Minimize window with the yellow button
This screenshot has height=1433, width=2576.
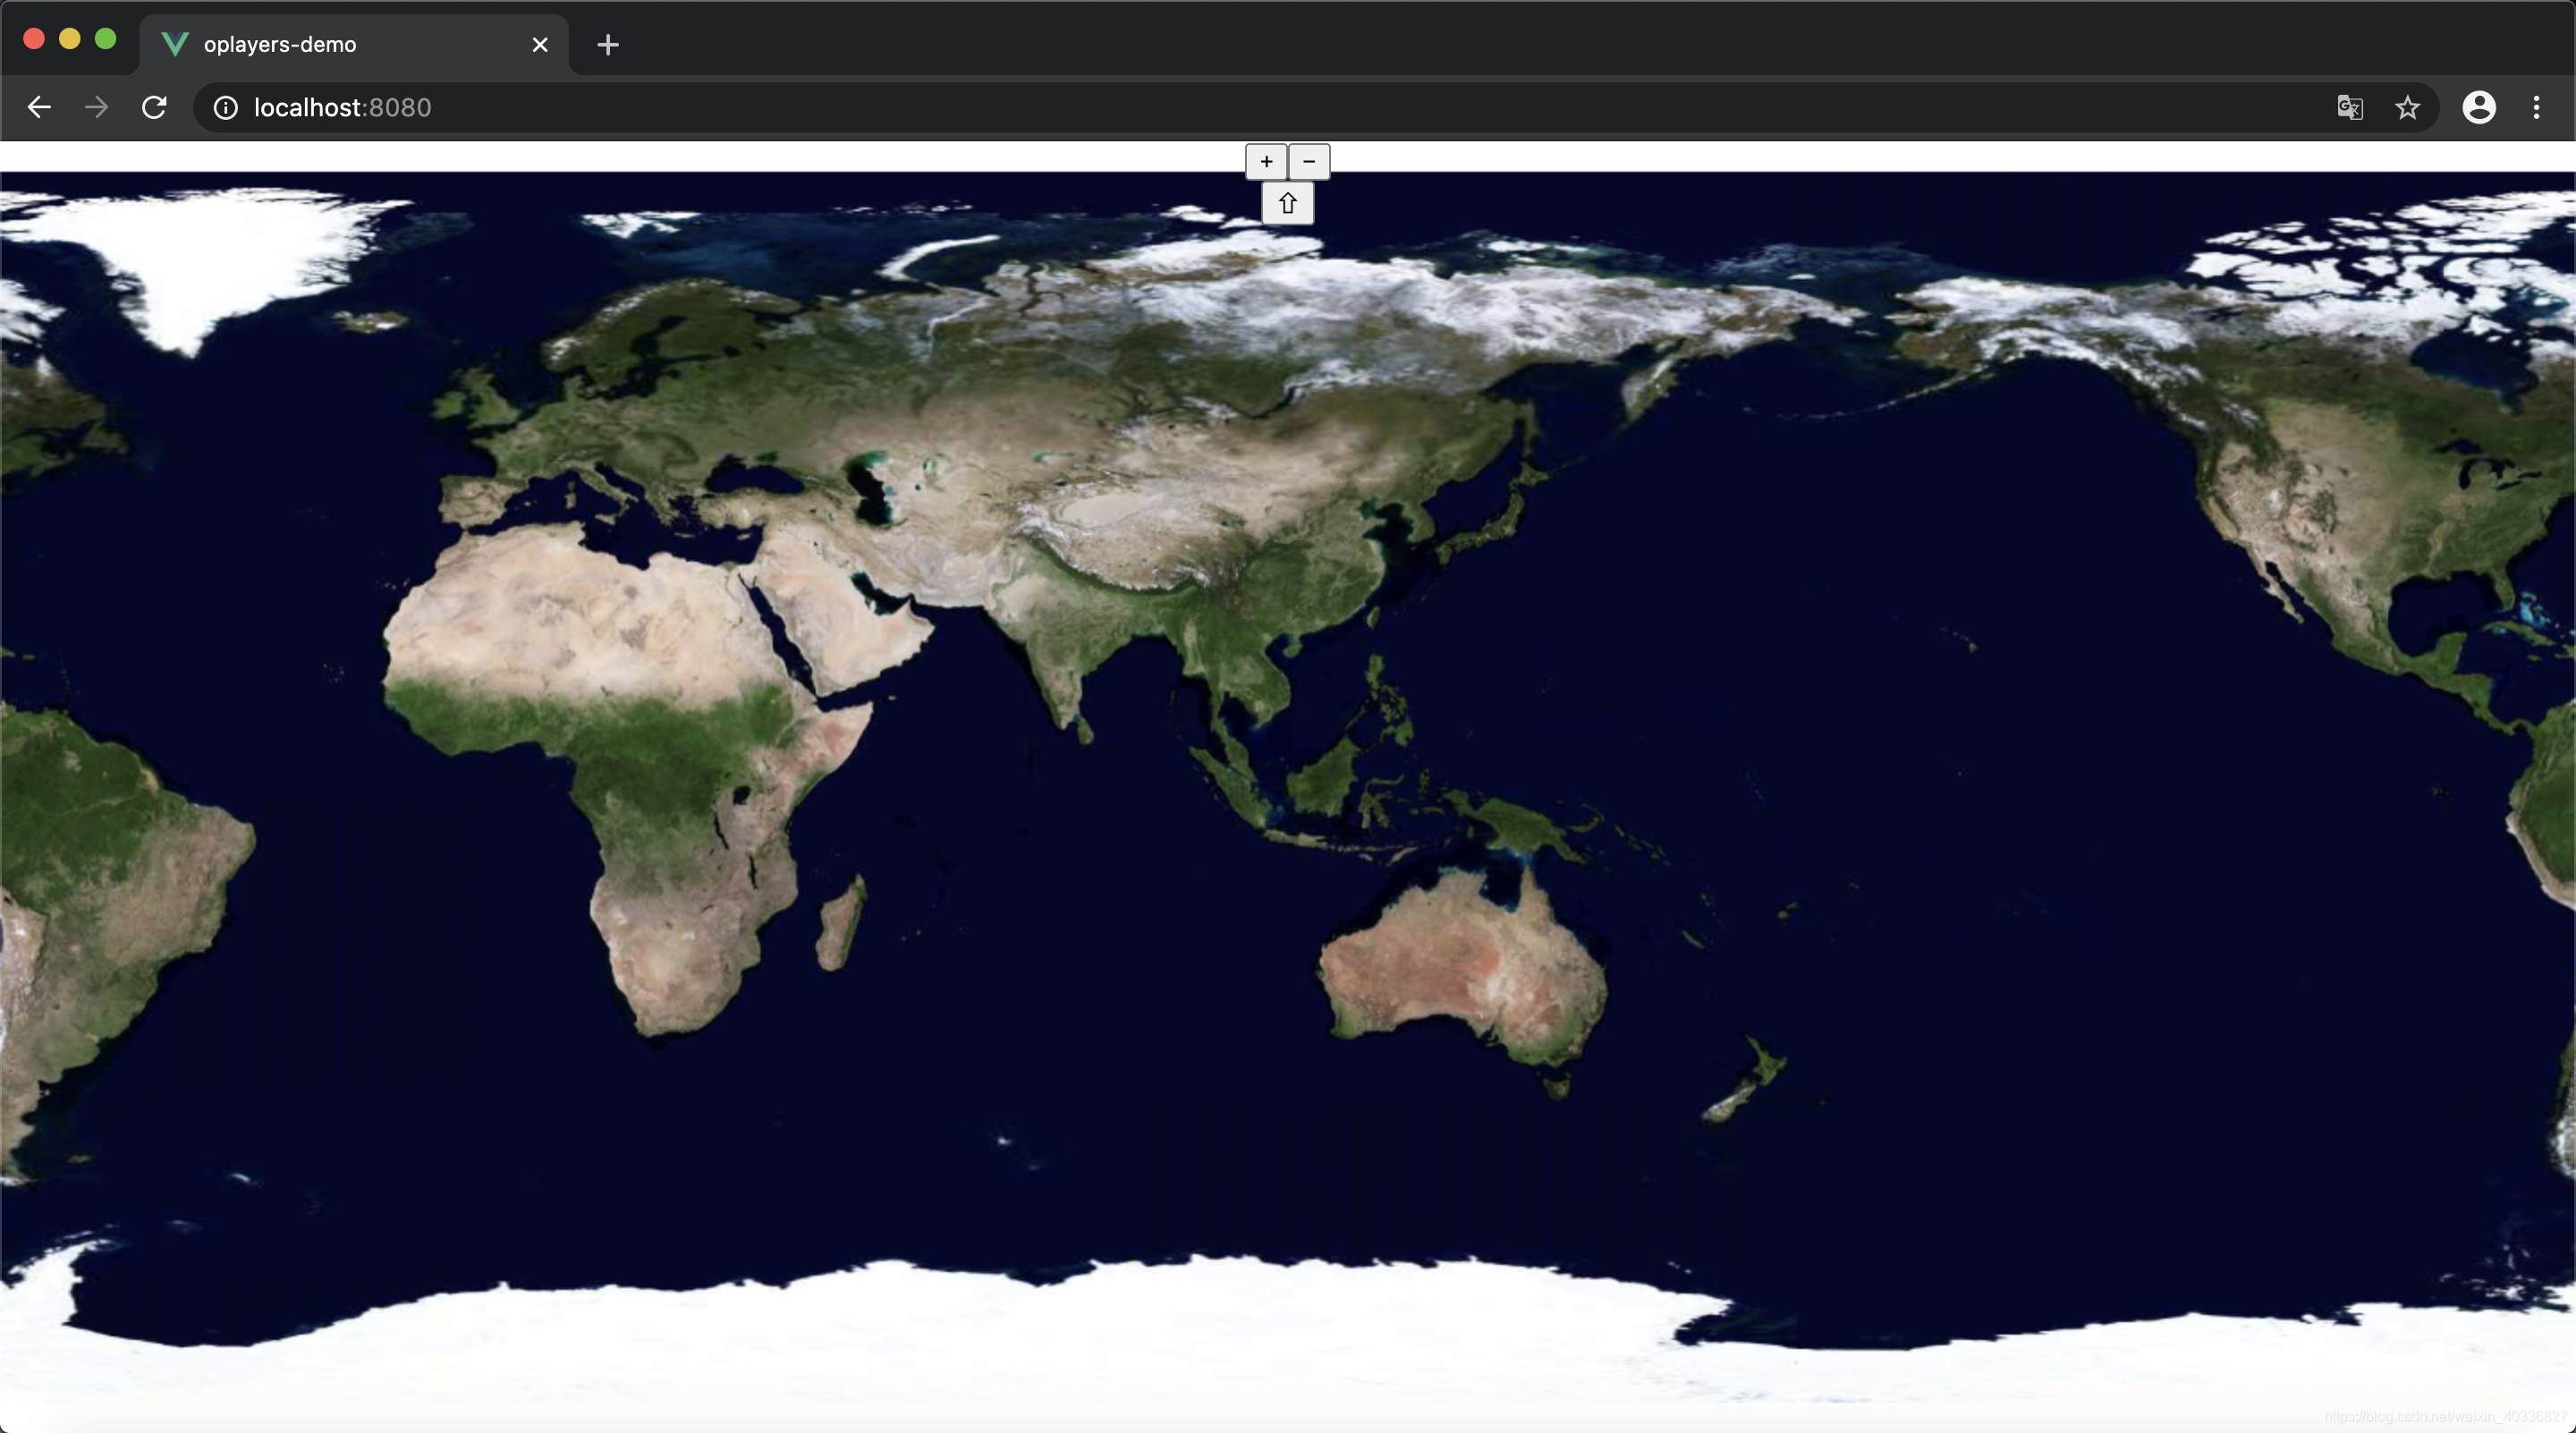pyautogui.click(x=70, y=39)
